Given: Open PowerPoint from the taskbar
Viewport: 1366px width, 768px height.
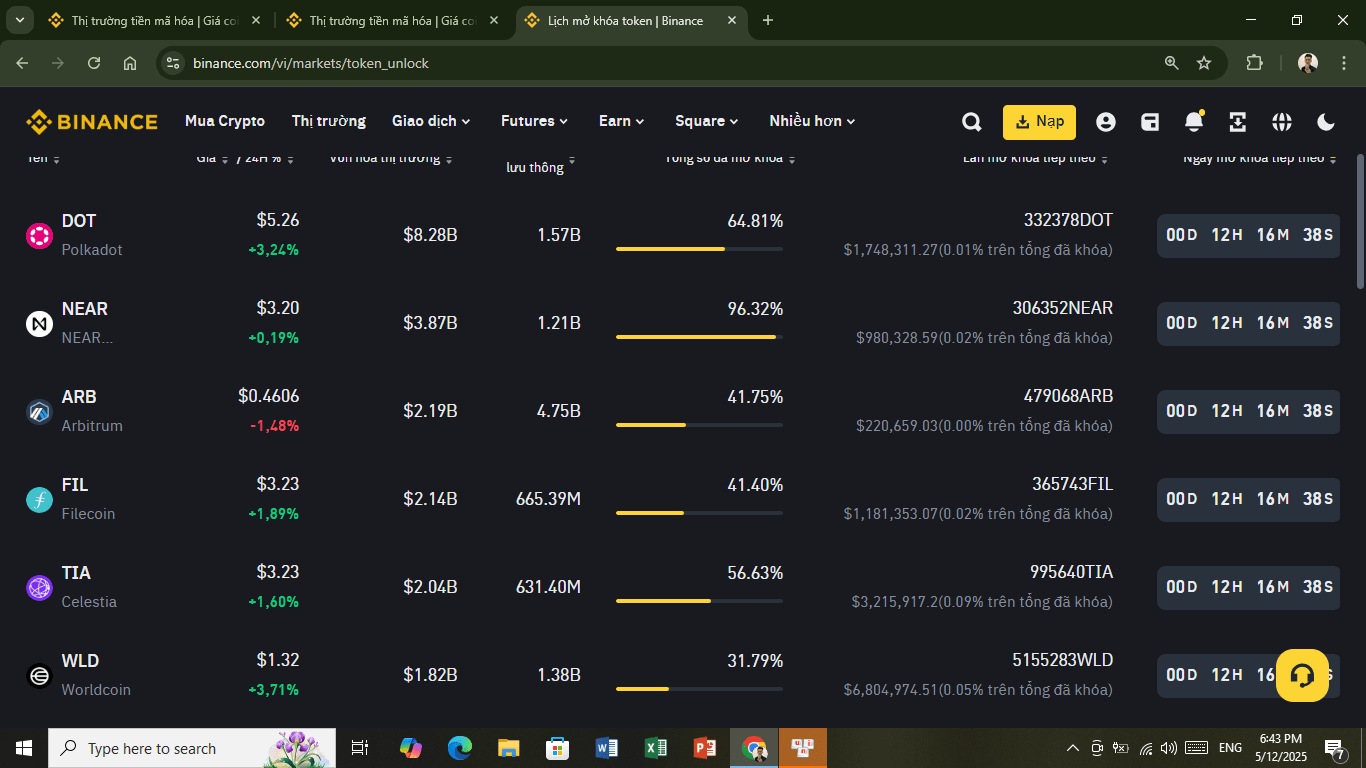Looking at the screenshot, I should point(705,748).
